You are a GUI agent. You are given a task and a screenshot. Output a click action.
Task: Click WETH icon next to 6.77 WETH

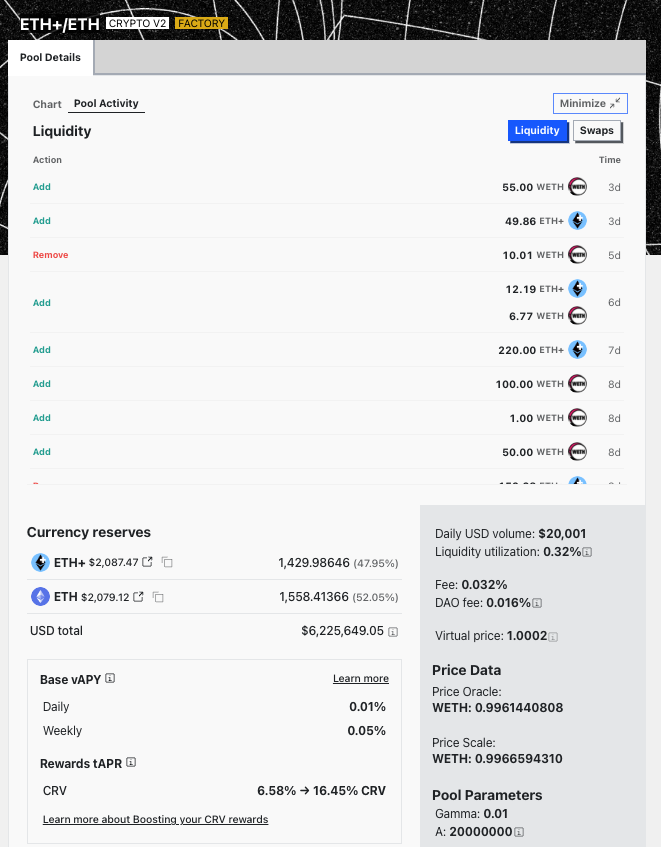click(577, 316)
